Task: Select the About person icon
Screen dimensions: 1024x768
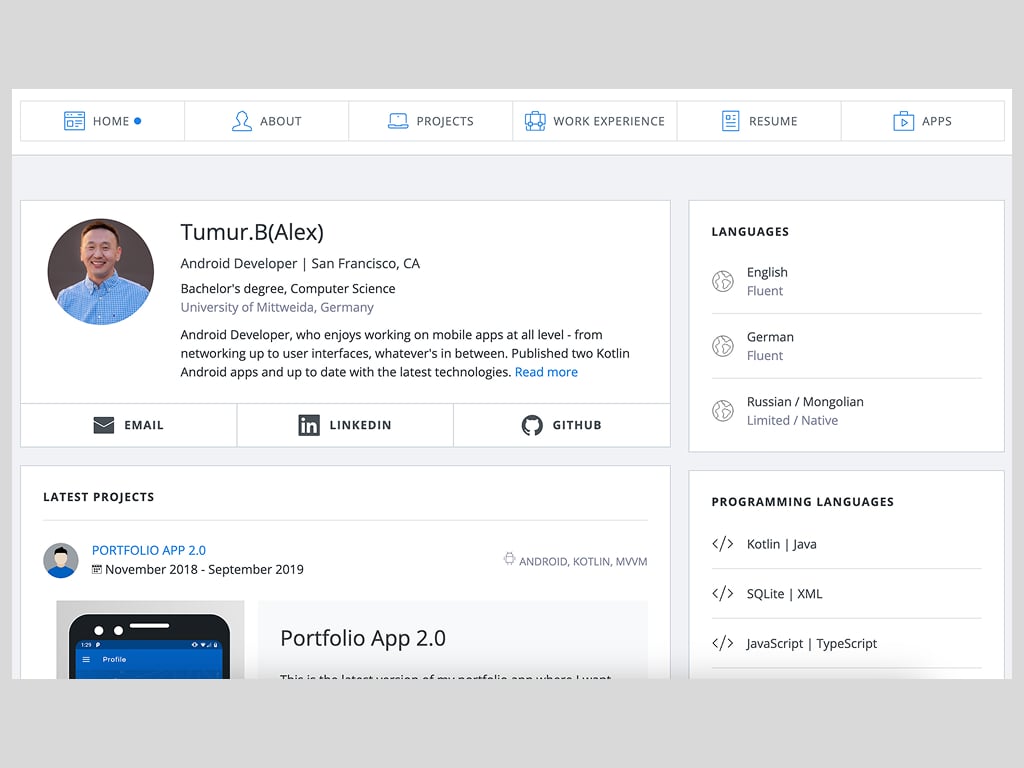Action: coord(241,120)
